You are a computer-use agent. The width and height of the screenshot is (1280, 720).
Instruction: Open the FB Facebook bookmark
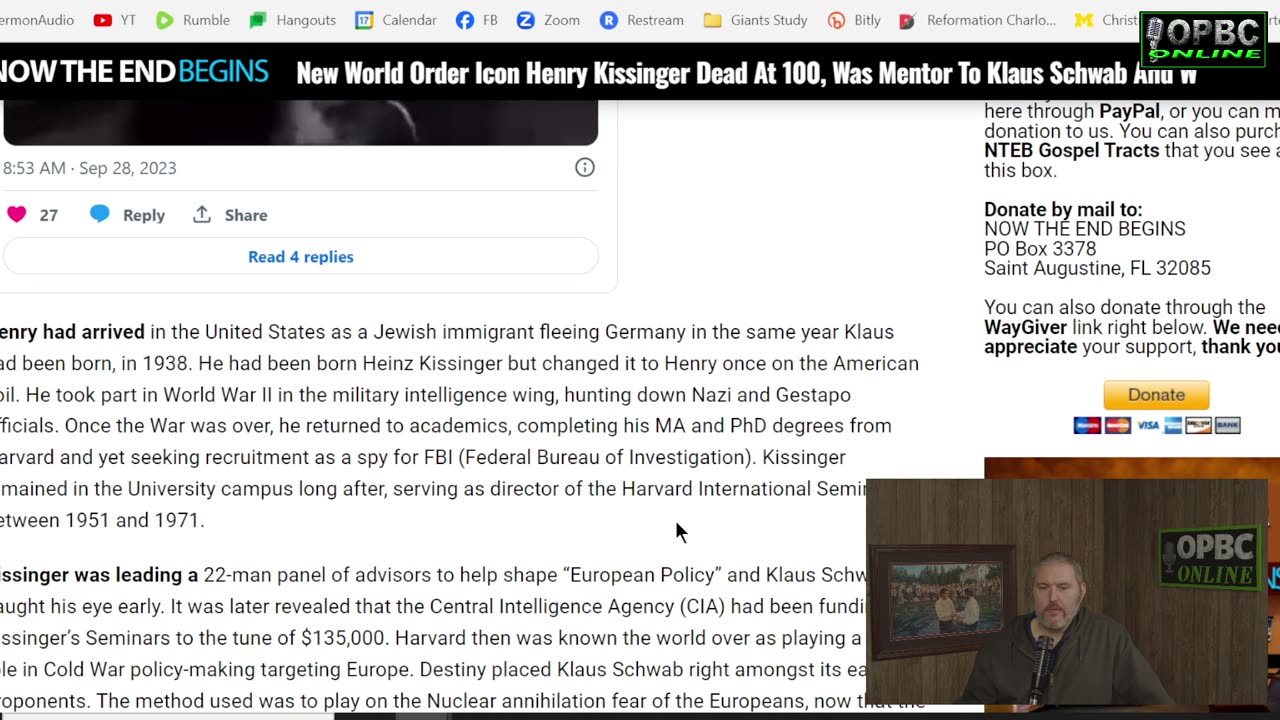tap(477, 20)
